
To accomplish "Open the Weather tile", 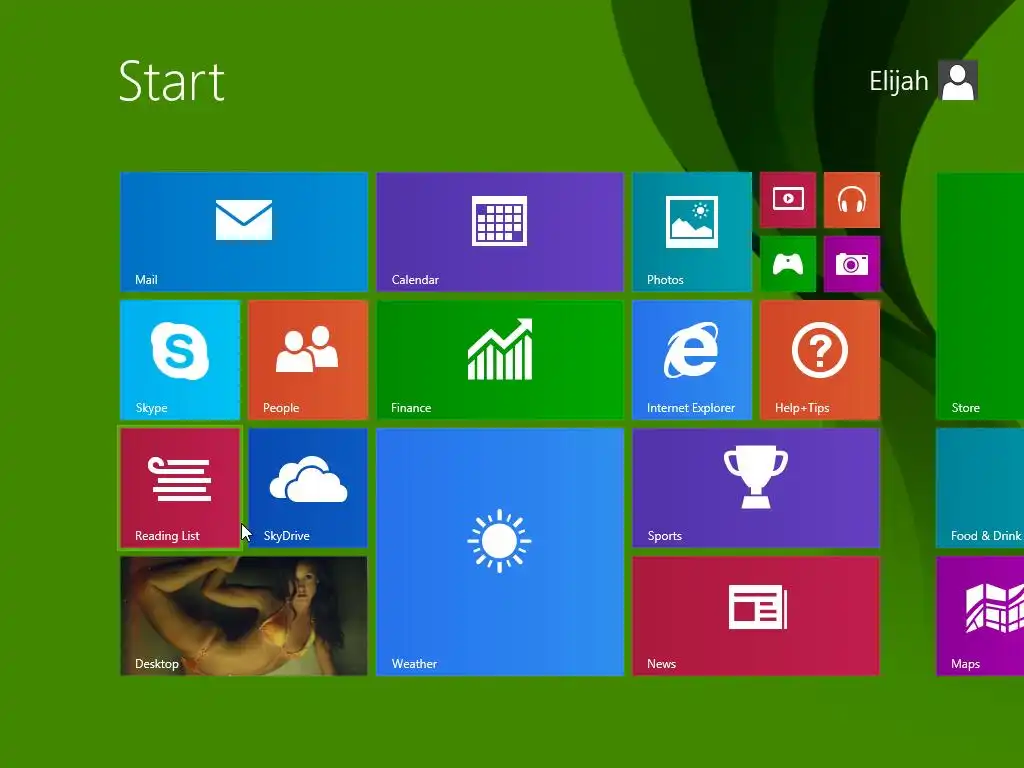I will click(x=500, y=552).
